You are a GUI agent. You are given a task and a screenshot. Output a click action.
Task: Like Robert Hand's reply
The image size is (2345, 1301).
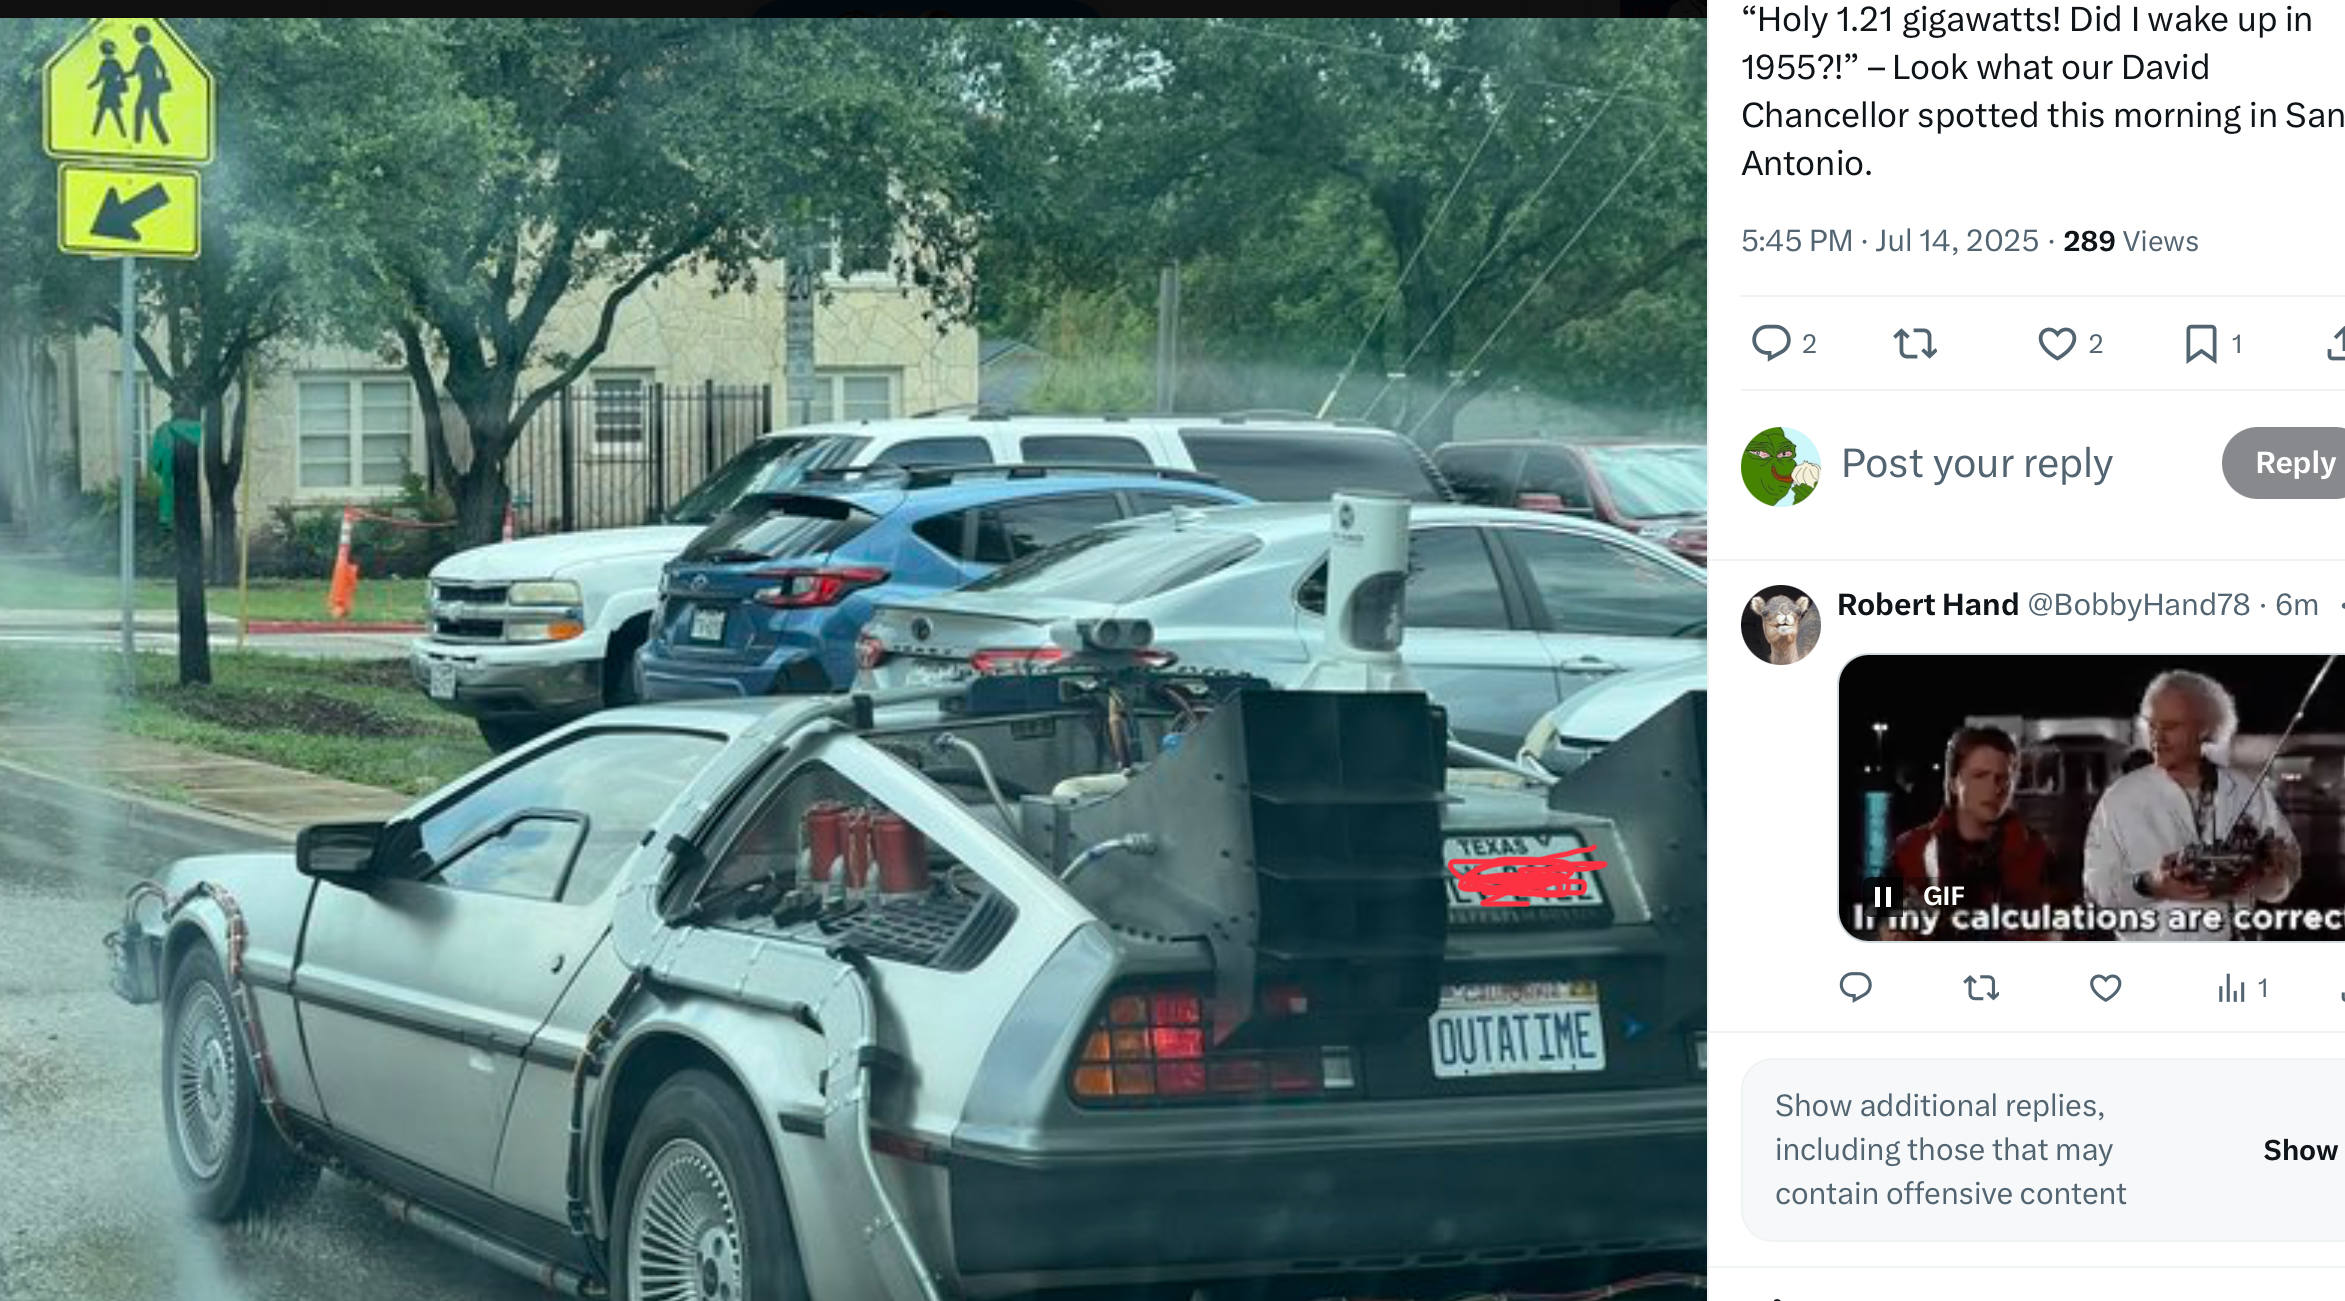(2105, 988)
